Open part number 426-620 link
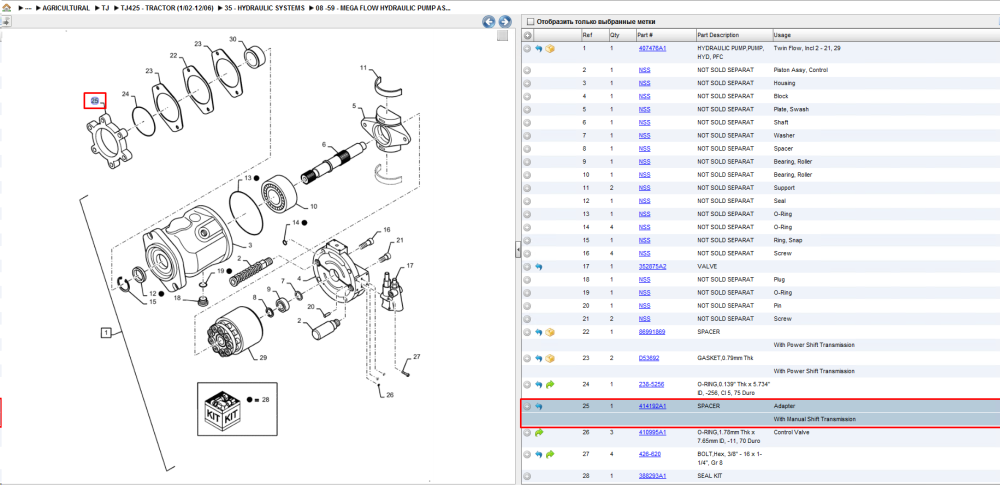 [649, 454]
